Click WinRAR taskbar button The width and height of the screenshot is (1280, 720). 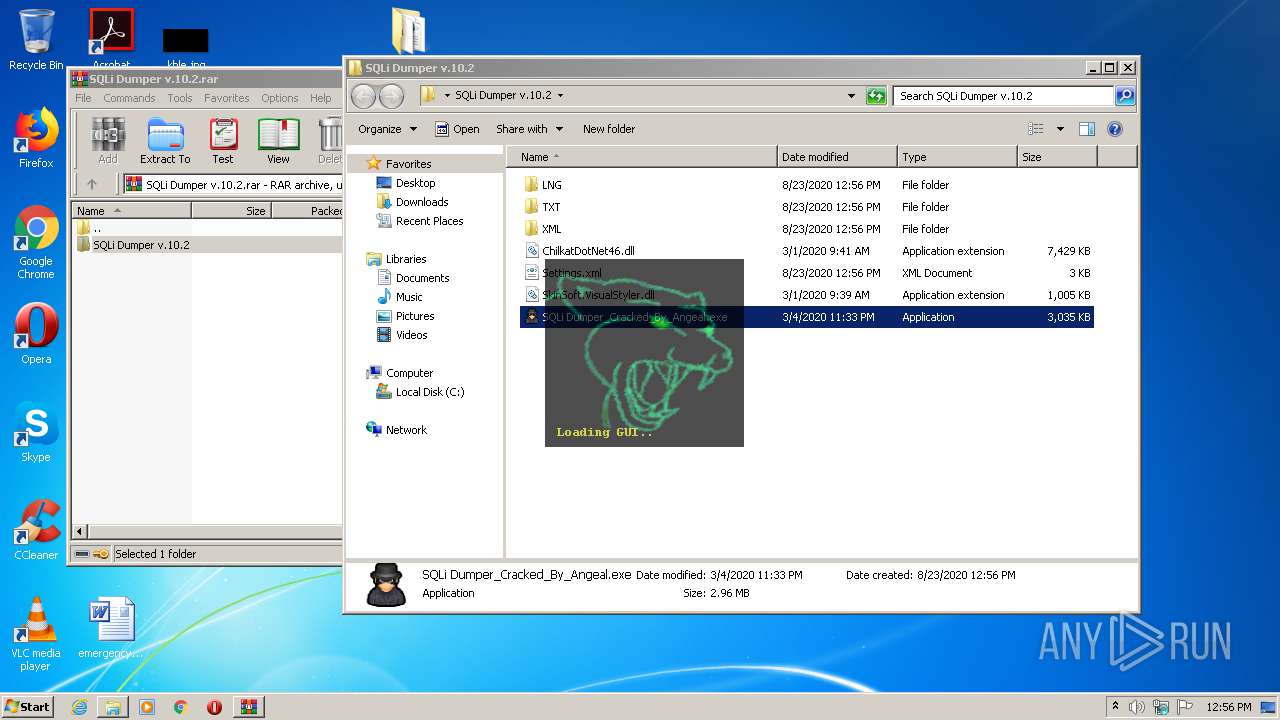[249, 707]
